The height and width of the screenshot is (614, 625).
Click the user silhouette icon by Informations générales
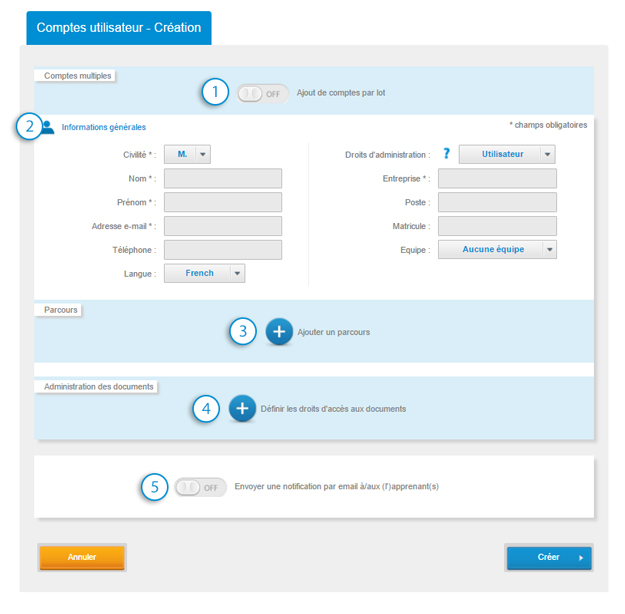[x=48, y=127]
